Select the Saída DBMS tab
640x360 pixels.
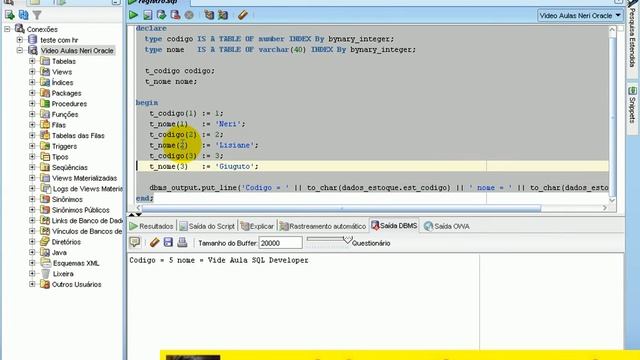click(x=394, y=226)
